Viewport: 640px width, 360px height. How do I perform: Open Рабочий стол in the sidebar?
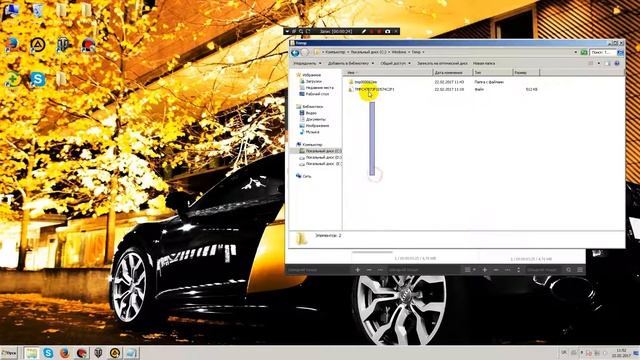coord(317,94)
